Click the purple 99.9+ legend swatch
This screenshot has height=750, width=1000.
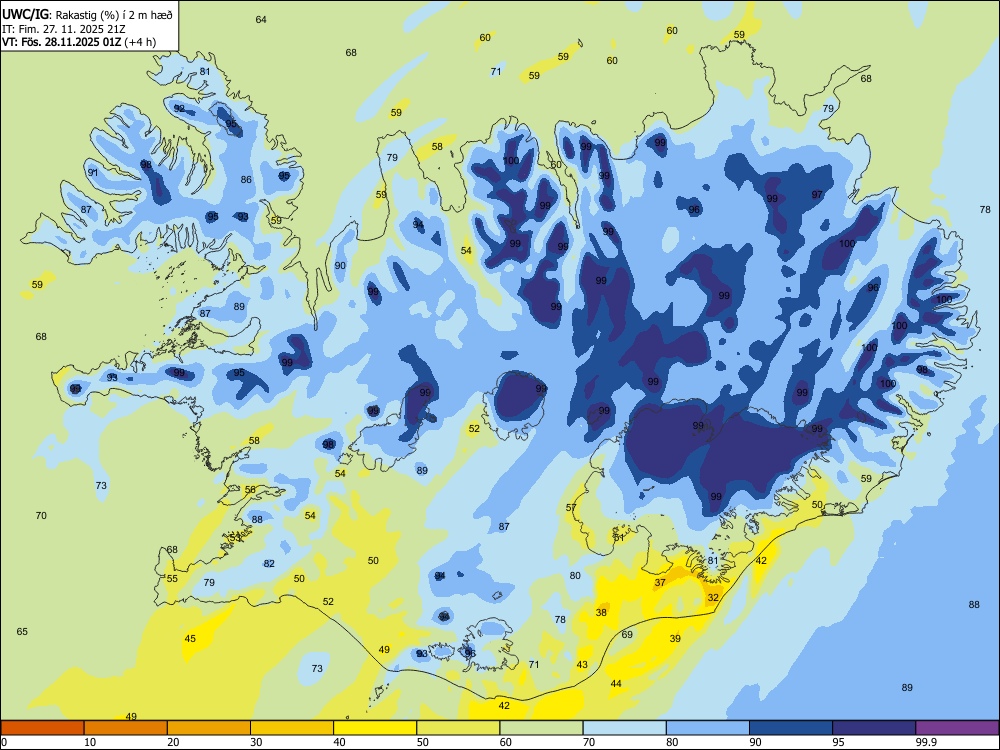click(957, 728)
